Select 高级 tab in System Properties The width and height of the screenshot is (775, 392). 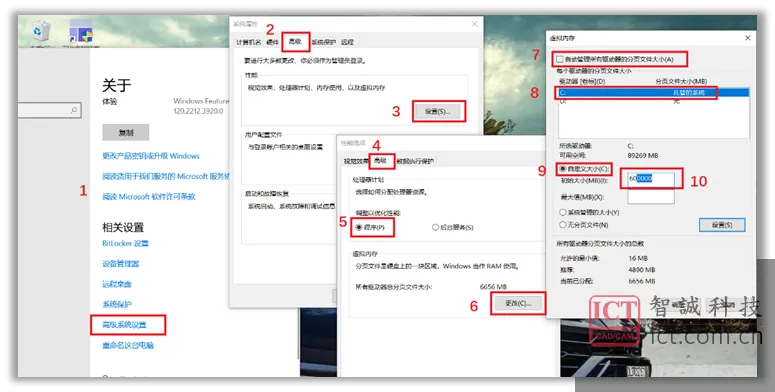[x=295, y=42]
